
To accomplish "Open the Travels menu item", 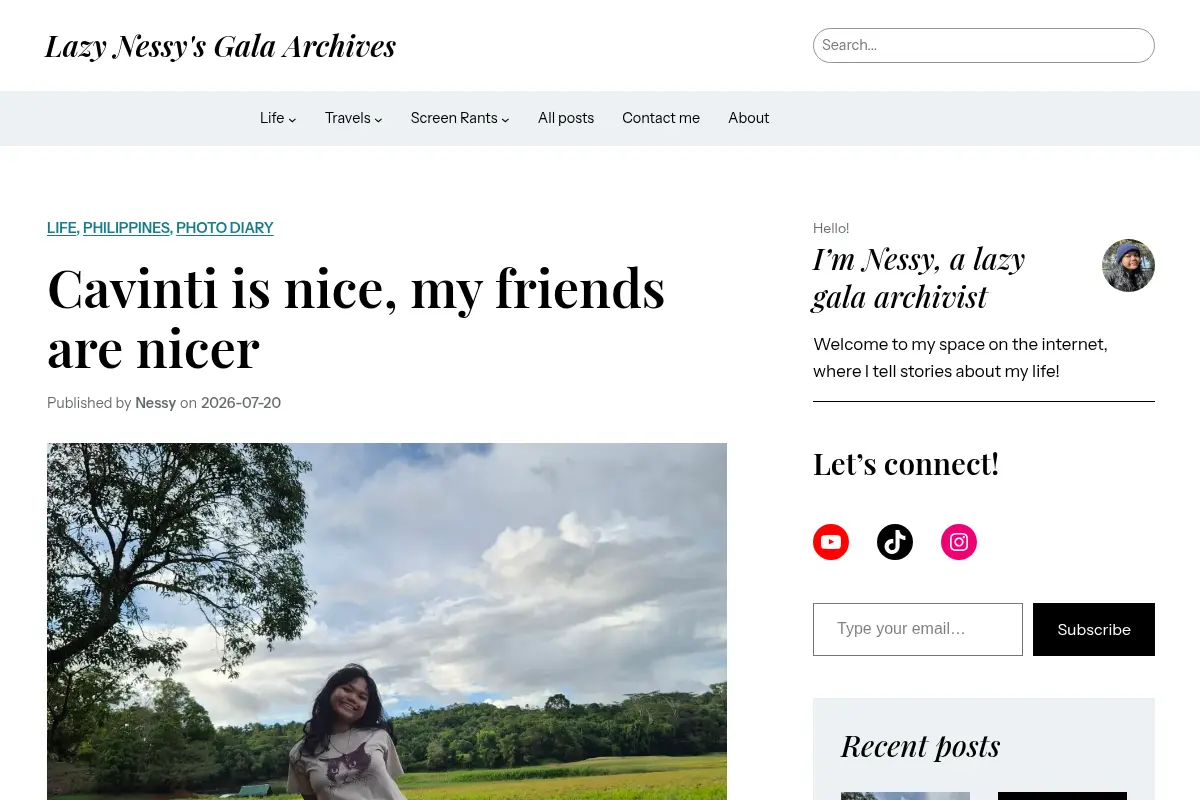I will click(348, 118).
